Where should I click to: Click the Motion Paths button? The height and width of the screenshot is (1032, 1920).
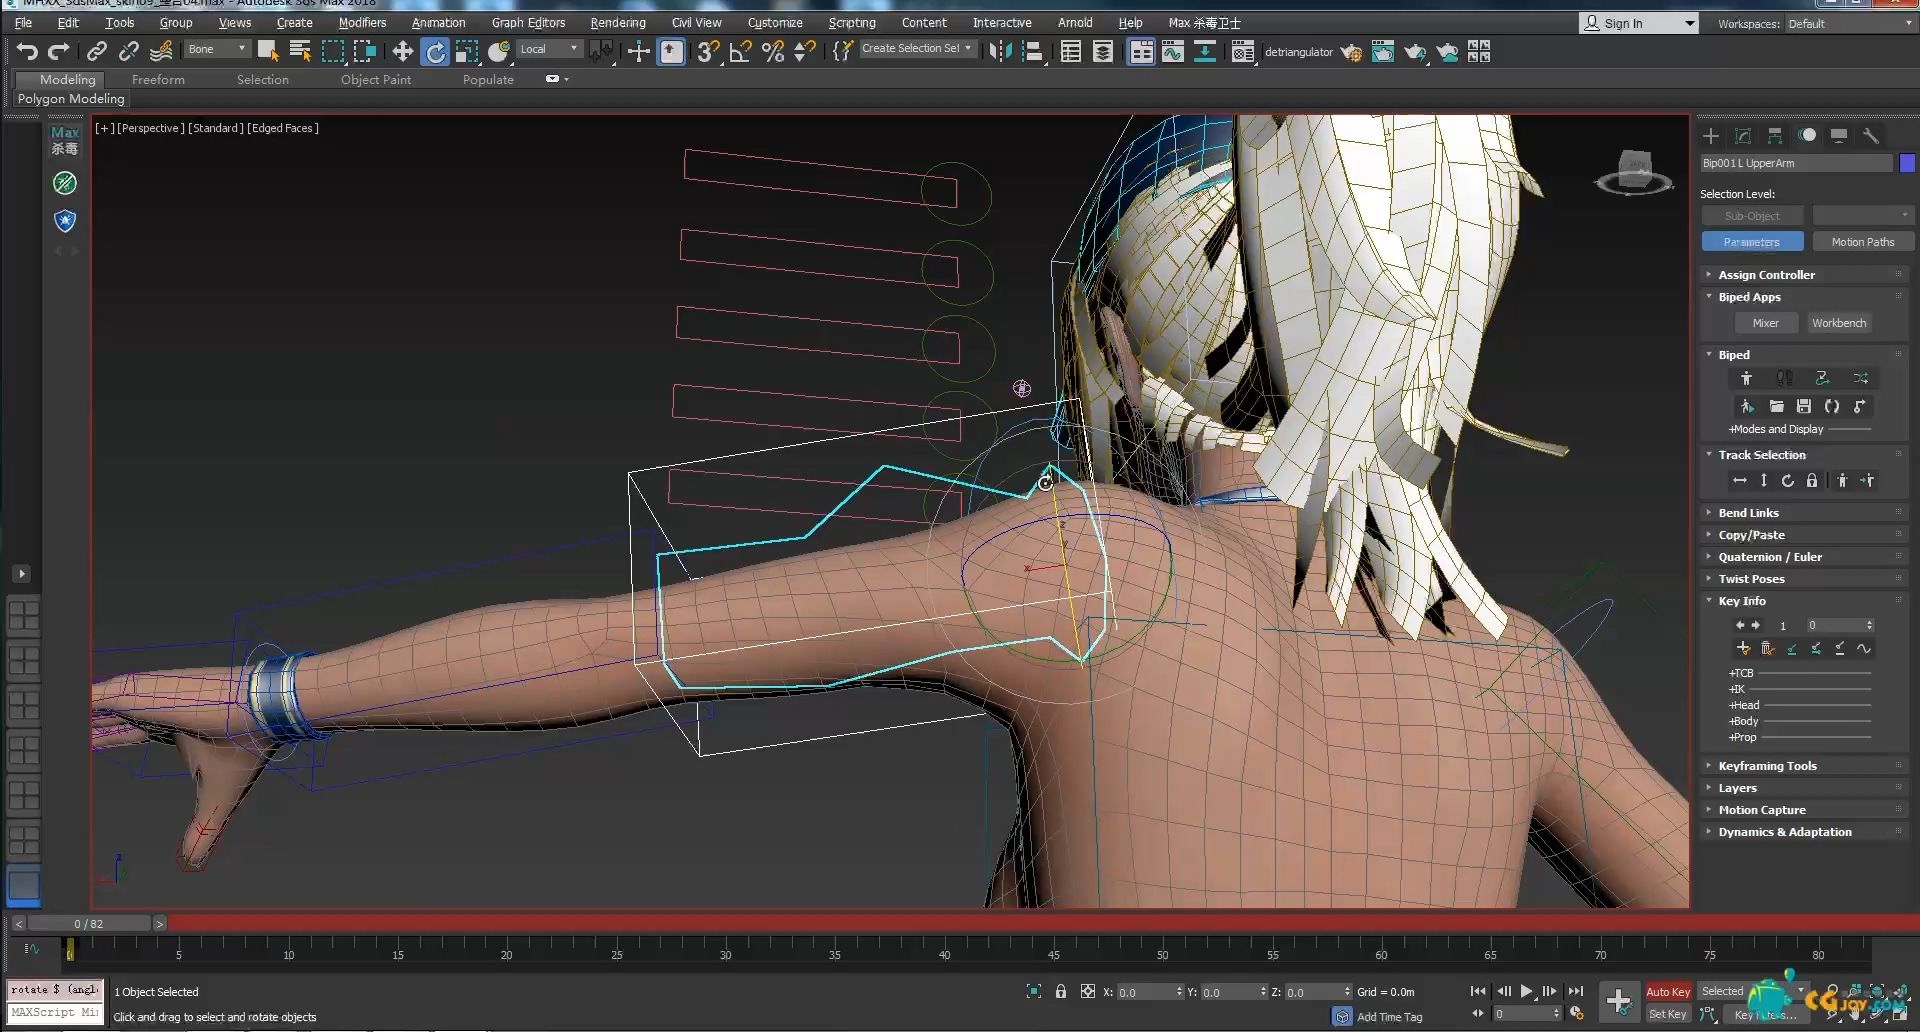(x=1862, y=242)
